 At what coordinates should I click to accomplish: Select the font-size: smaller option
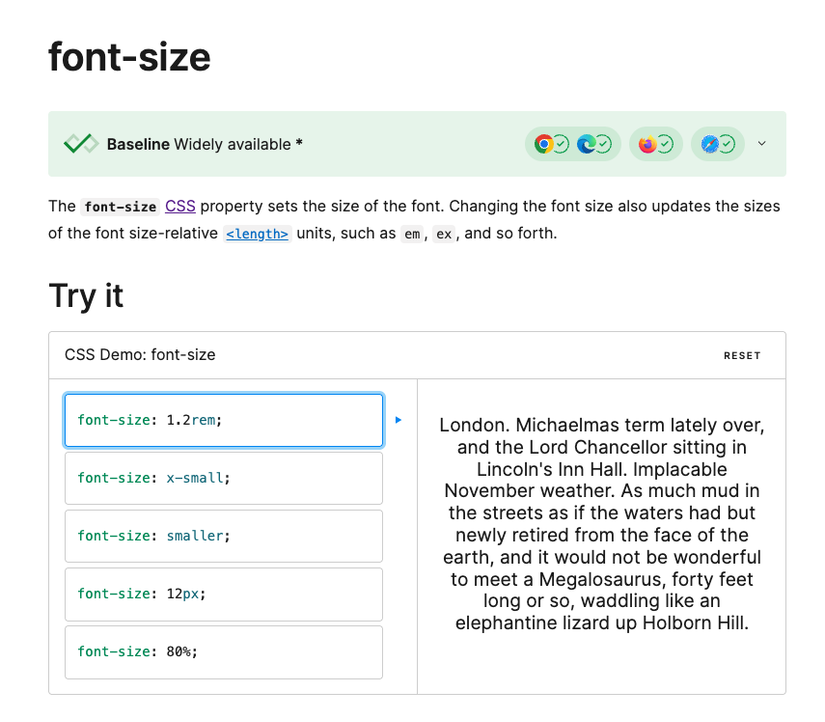[x=223, y=536]
